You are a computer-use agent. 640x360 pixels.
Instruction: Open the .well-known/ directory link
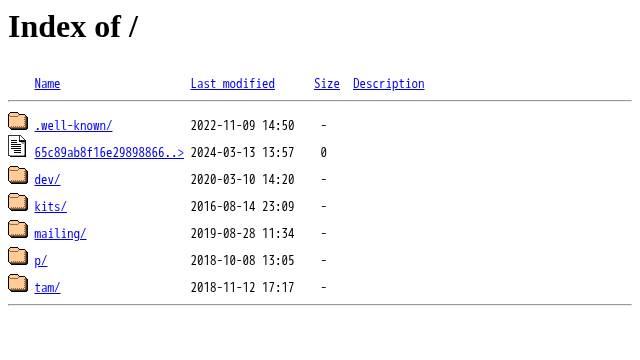click(73, 125)
